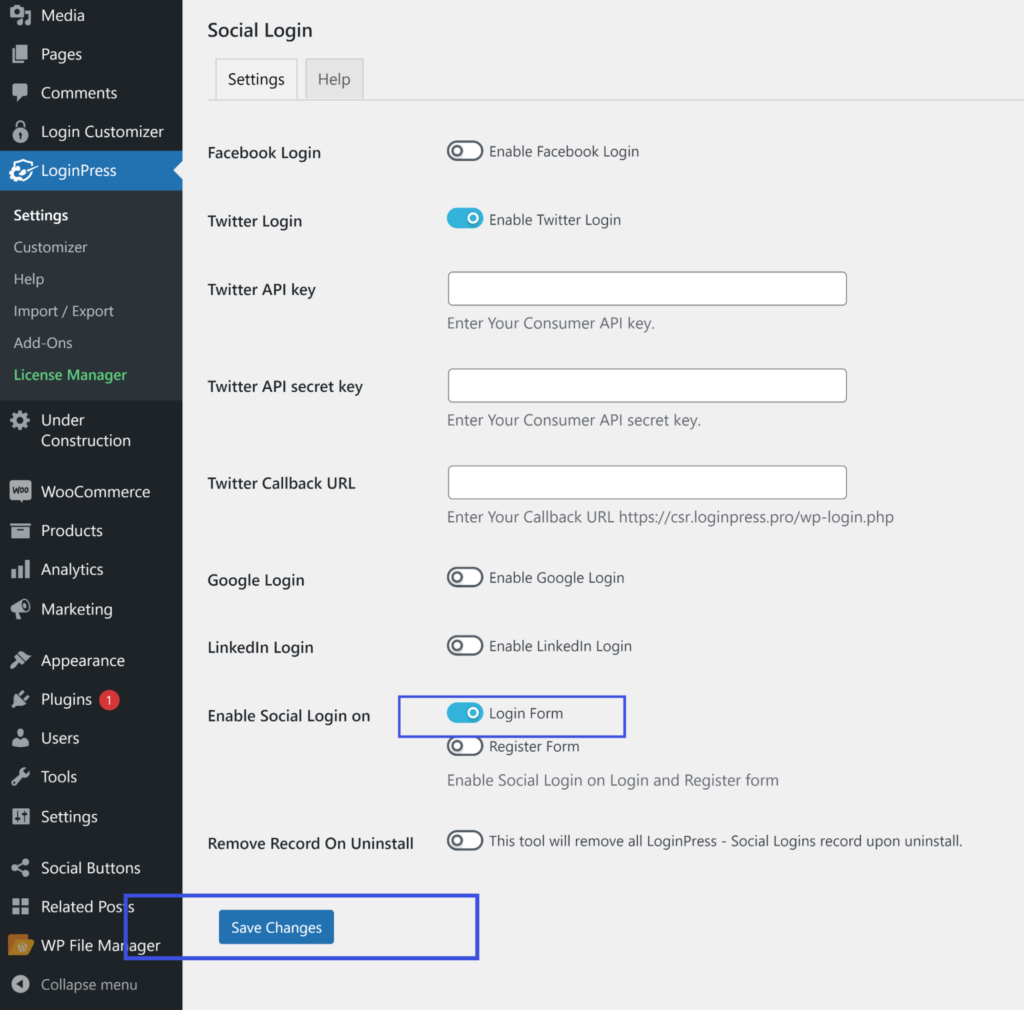This screenshot has width=1024, height=1010.
Task: Open the License Manager submenu item
Action: point(70,375)
